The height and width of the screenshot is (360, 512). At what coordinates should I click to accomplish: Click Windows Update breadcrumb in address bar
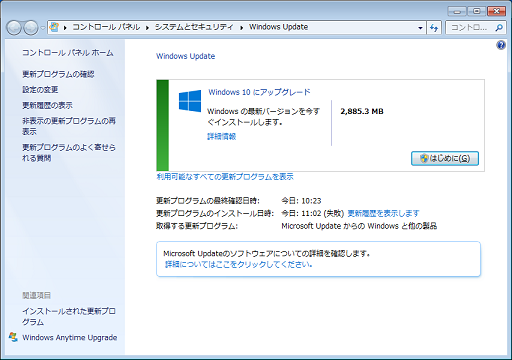[278, 27]
